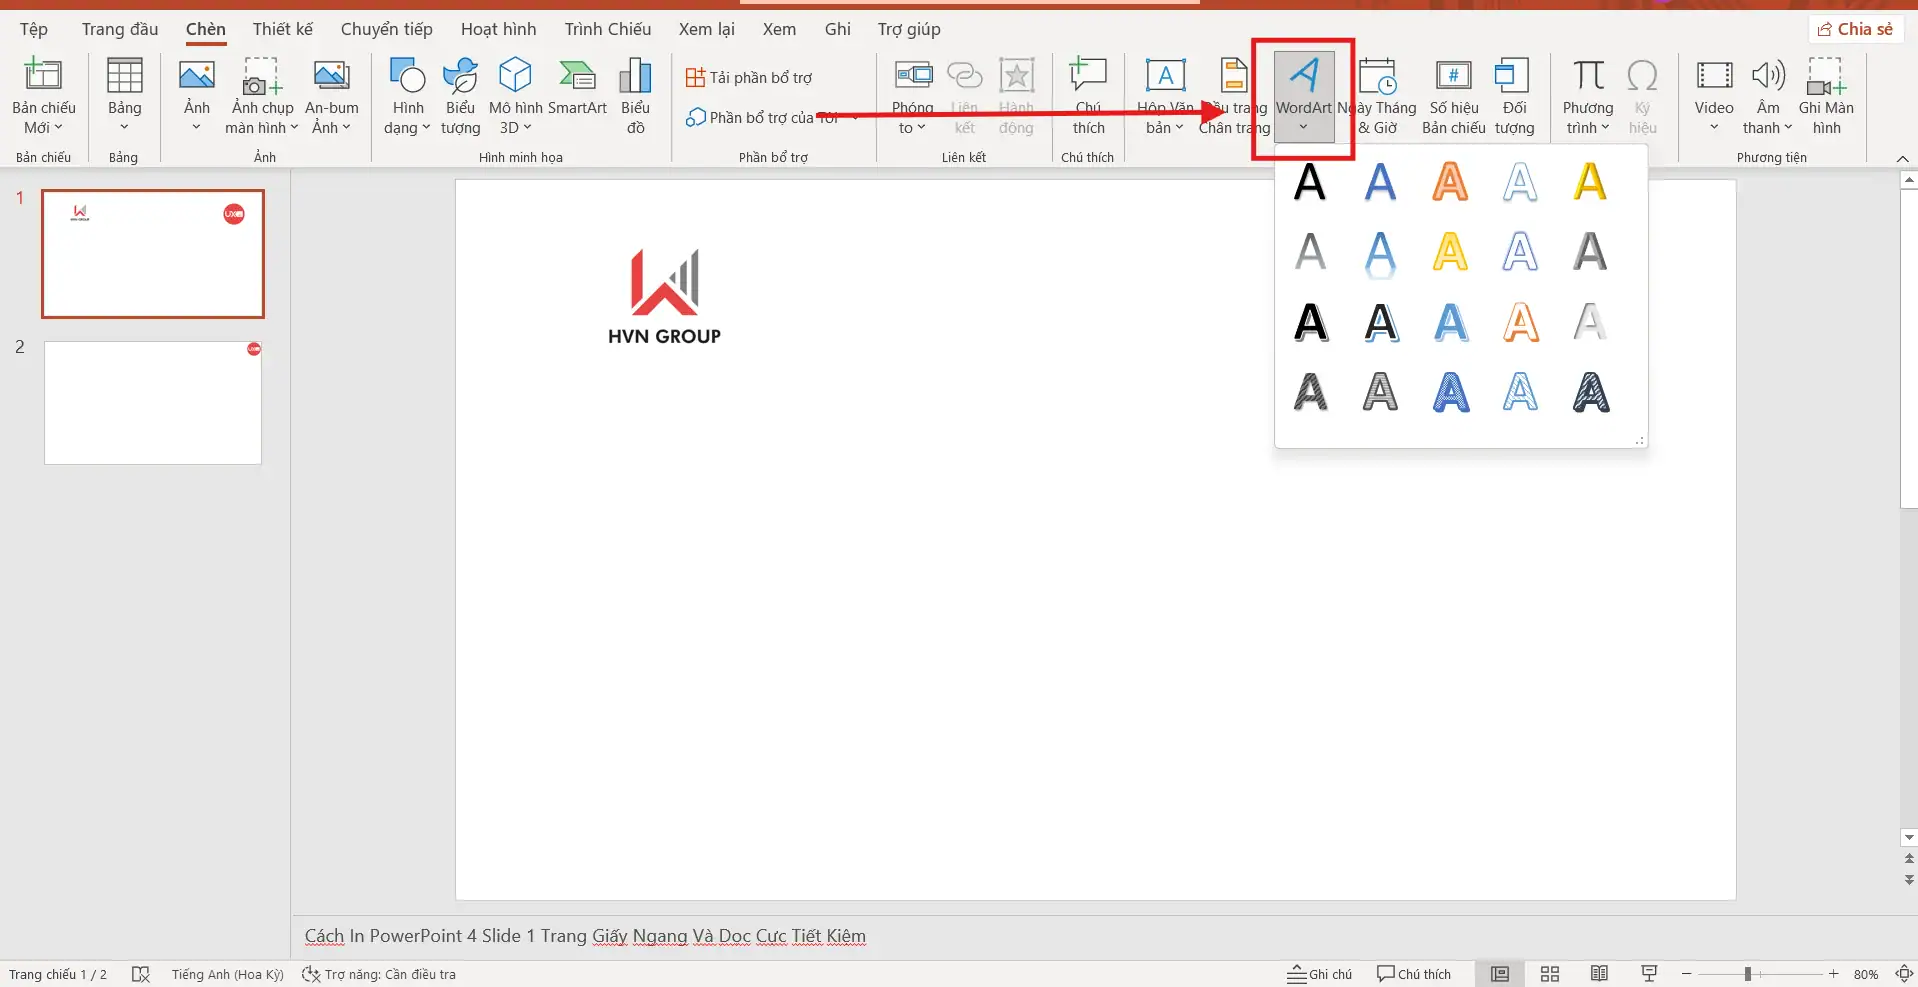Screen dimensions: 1918x987
Task: Open the Trình Chiếu ribbon tab
Action: [x=606, y=29]
